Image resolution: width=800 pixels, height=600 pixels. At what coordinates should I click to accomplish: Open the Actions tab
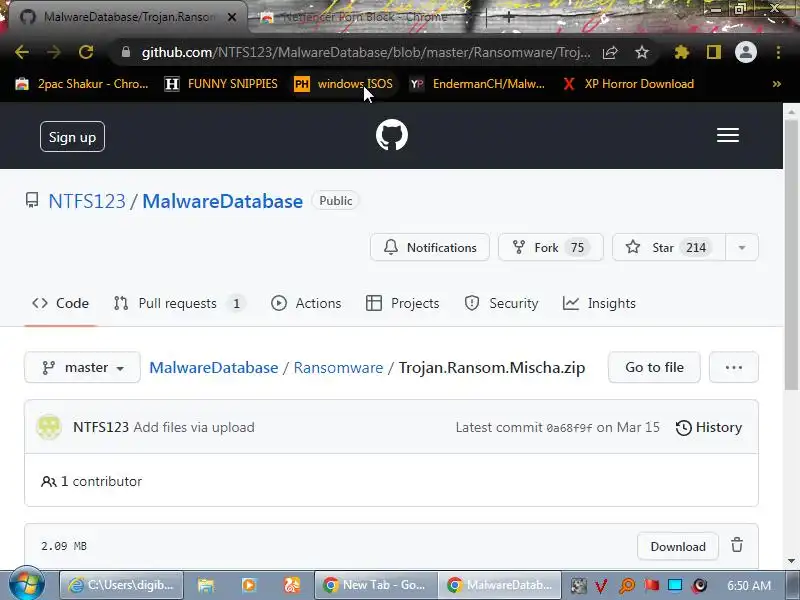tap(306, 303)
